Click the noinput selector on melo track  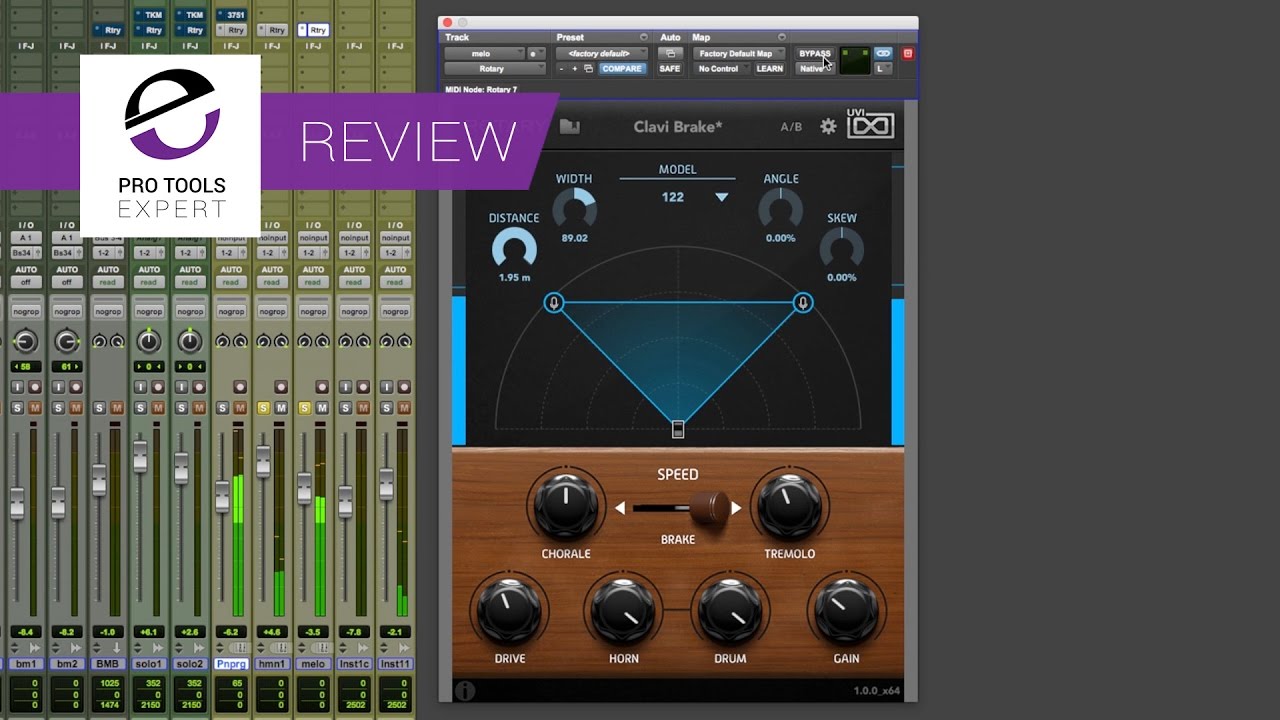[313, 238]
